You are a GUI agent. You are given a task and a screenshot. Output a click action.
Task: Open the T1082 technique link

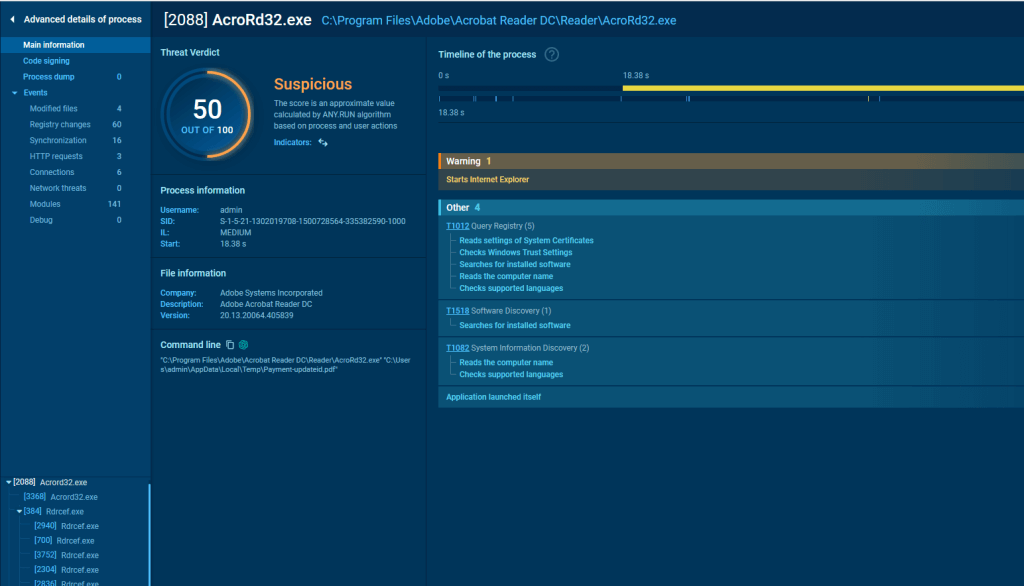[457, 348]
